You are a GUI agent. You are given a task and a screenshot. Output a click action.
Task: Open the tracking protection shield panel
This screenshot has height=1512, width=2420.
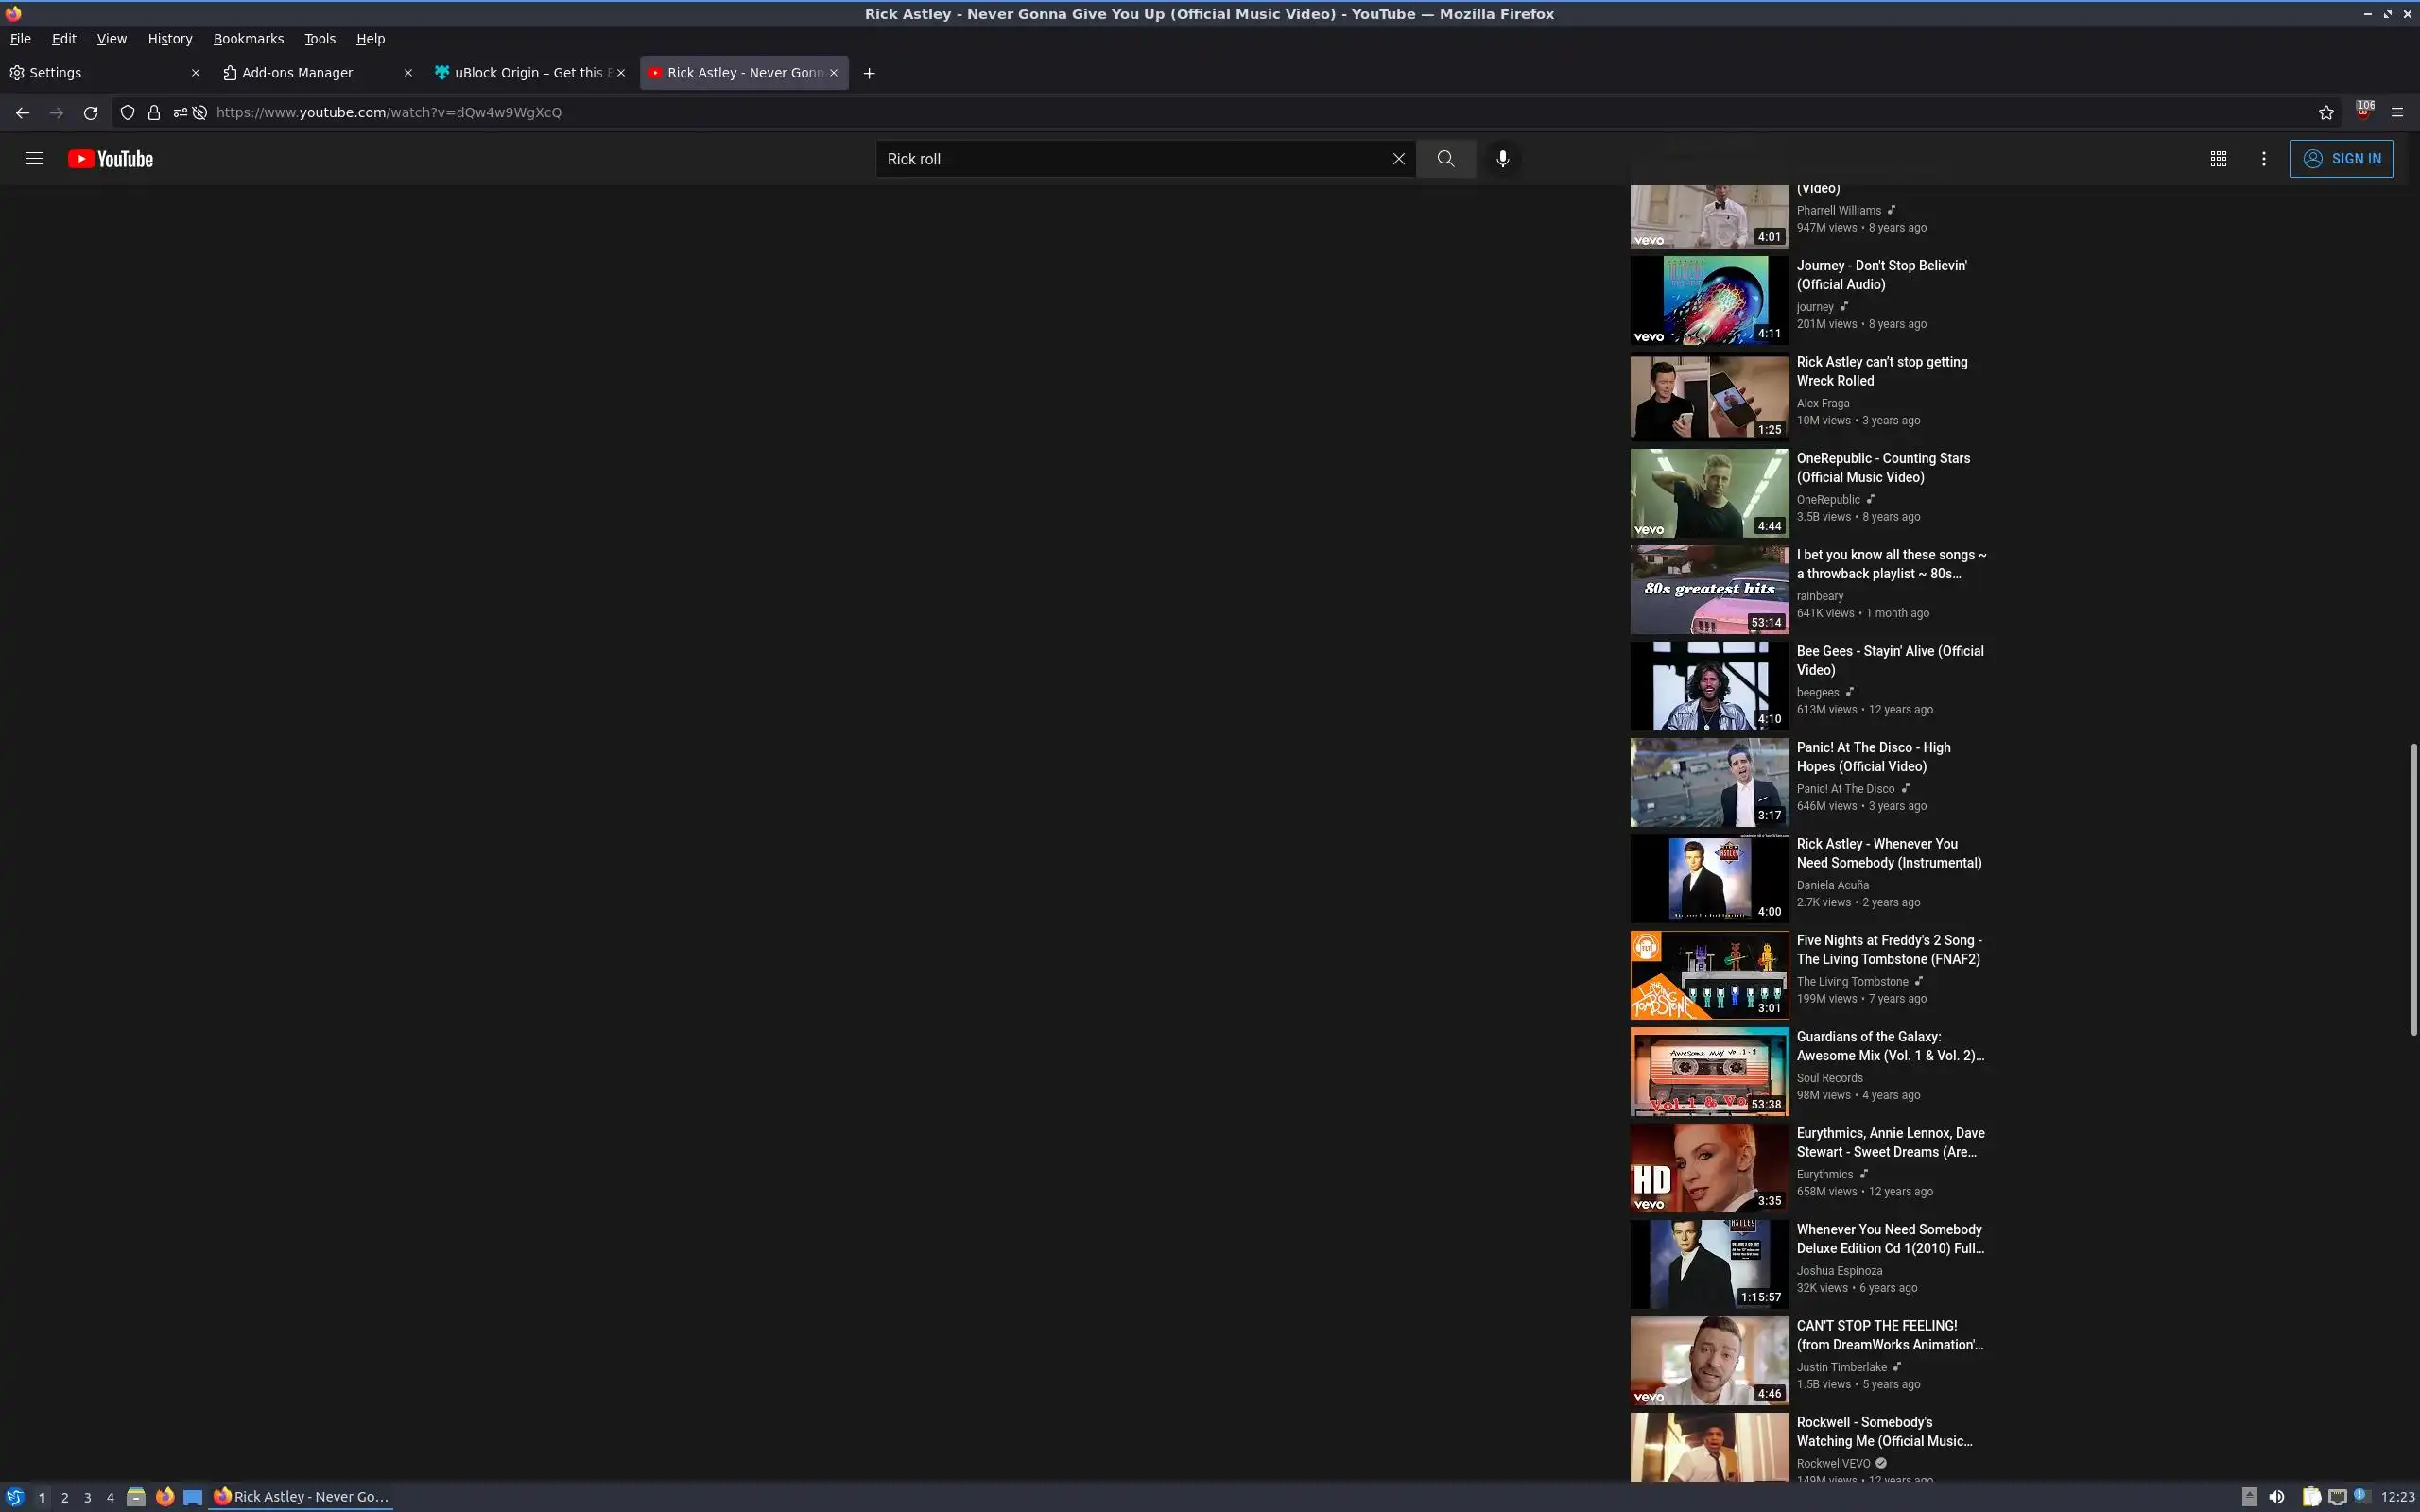point(127,112)
